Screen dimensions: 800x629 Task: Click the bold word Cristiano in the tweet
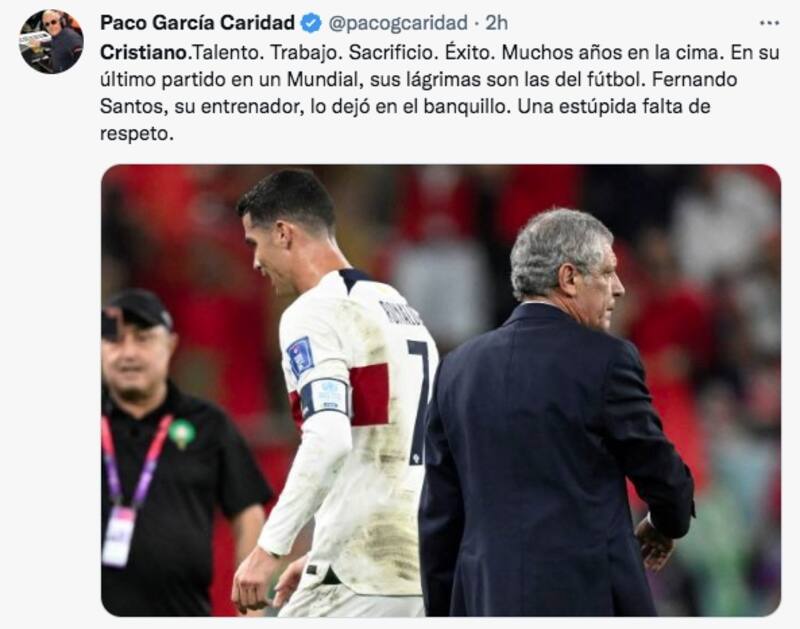[x=144, y=53]
